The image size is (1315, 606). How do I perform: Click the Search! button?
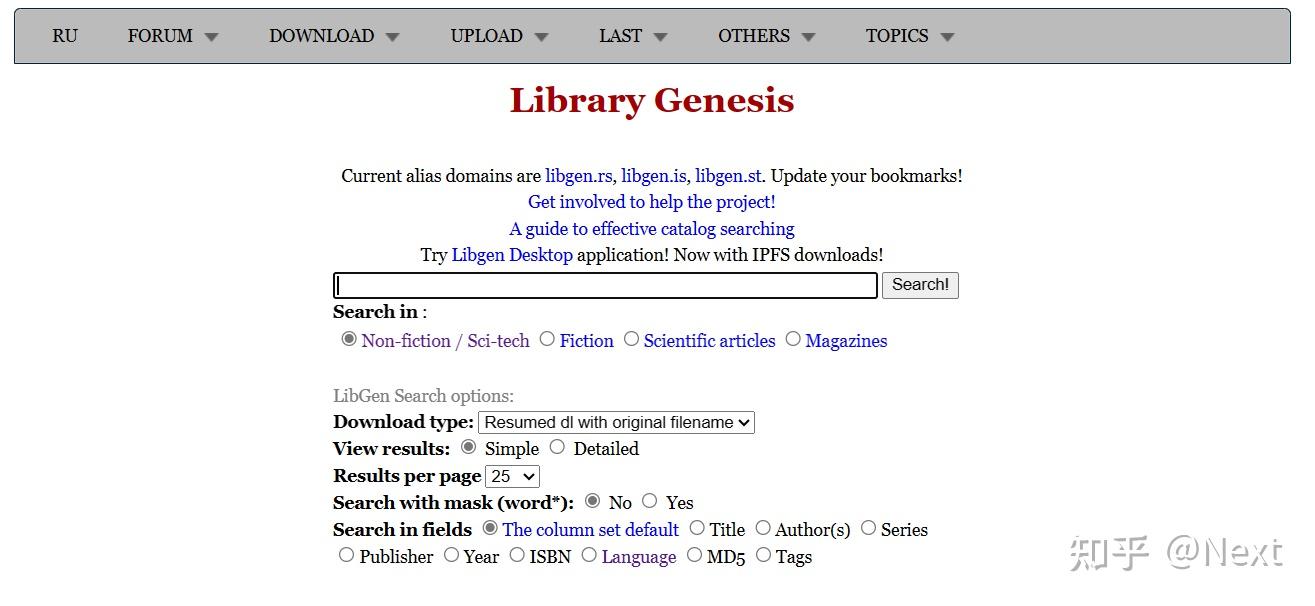pos(920,285)
